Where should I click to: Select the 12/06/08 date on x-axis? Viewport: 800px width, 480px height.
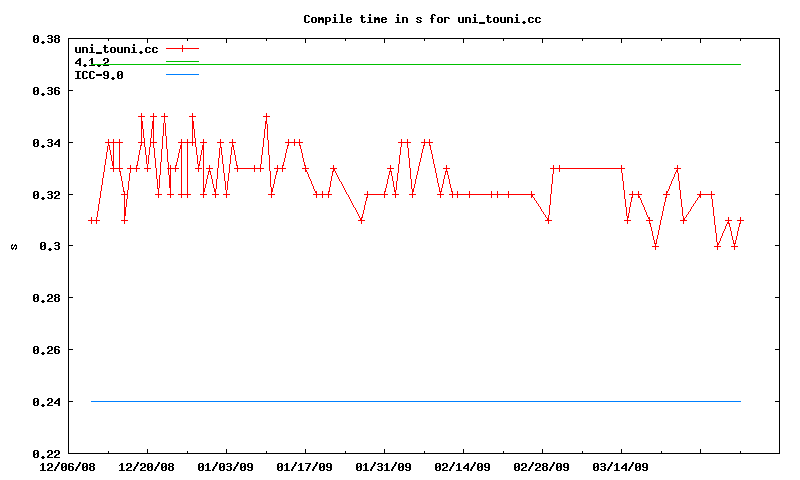(x=67, y=466)
